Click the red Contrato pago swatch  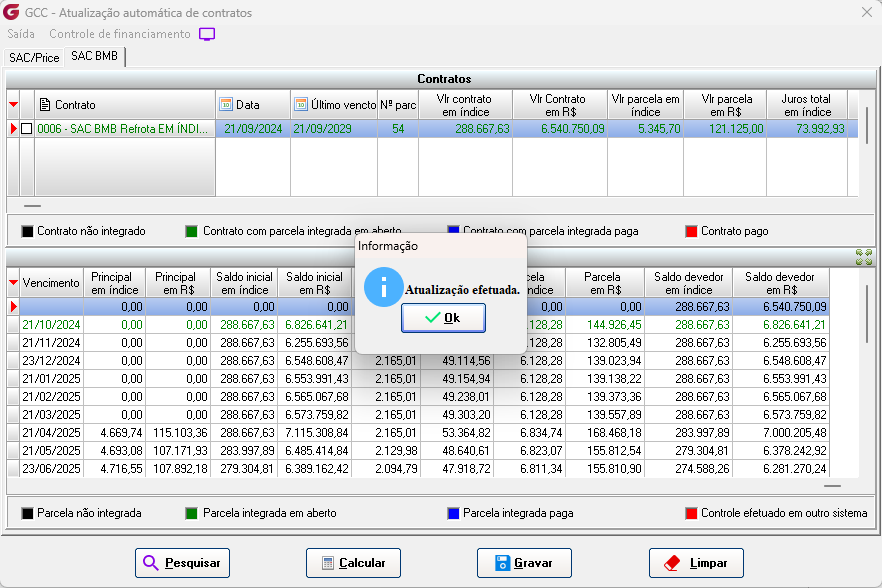(x=691, y=231)
